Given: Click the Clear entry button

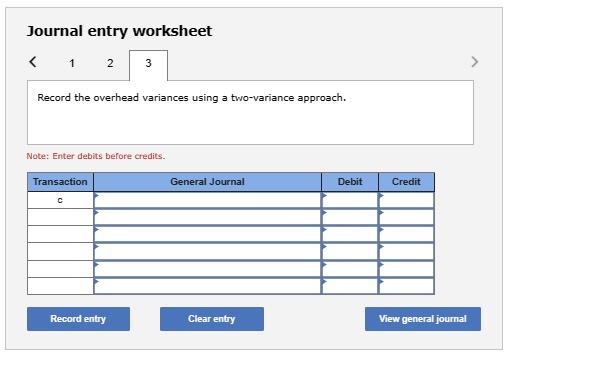Looking at the screenshot, I should (212, 319).
